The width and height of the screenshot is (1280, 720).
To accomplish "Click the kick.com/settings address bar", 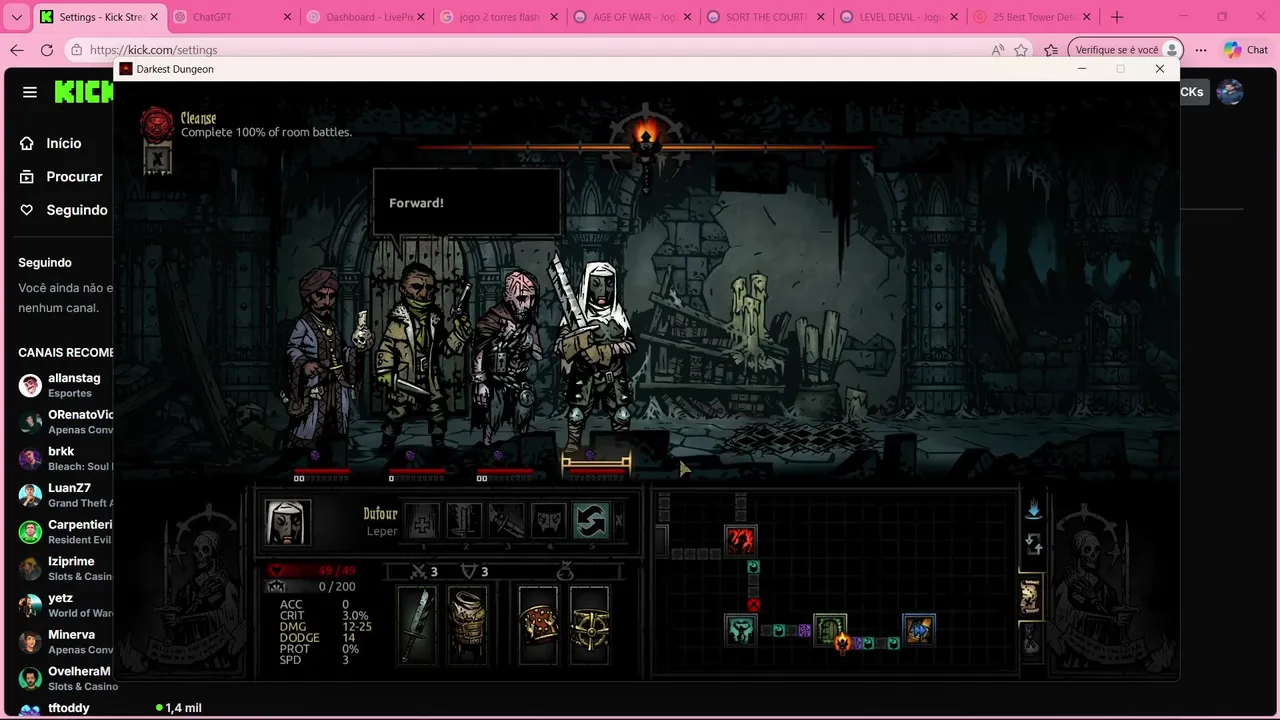I will [x=530, y=50].
